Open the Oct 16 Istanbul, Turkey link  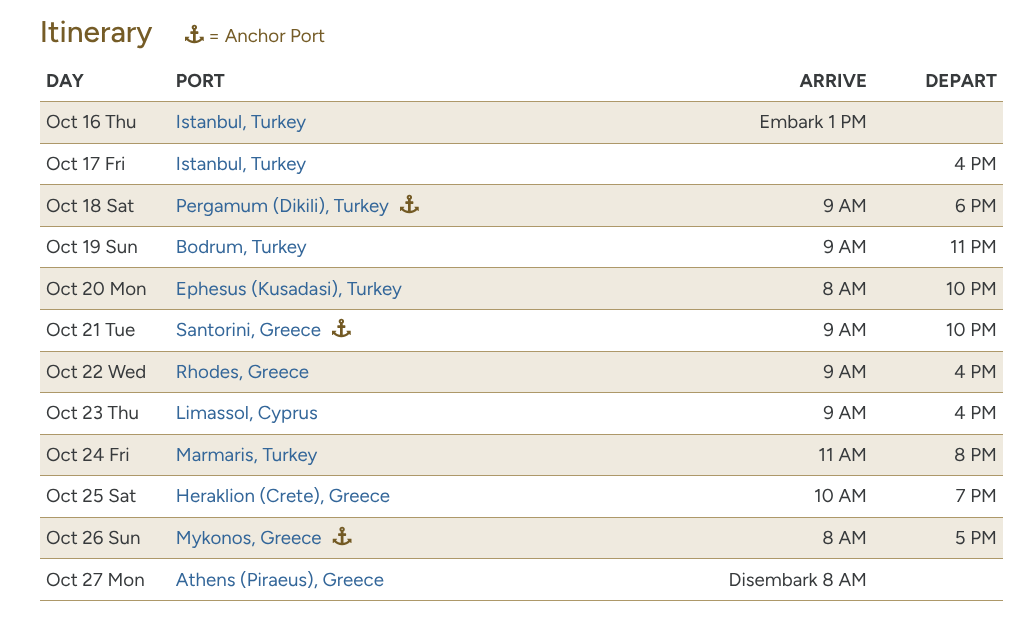tap(241, 122)
